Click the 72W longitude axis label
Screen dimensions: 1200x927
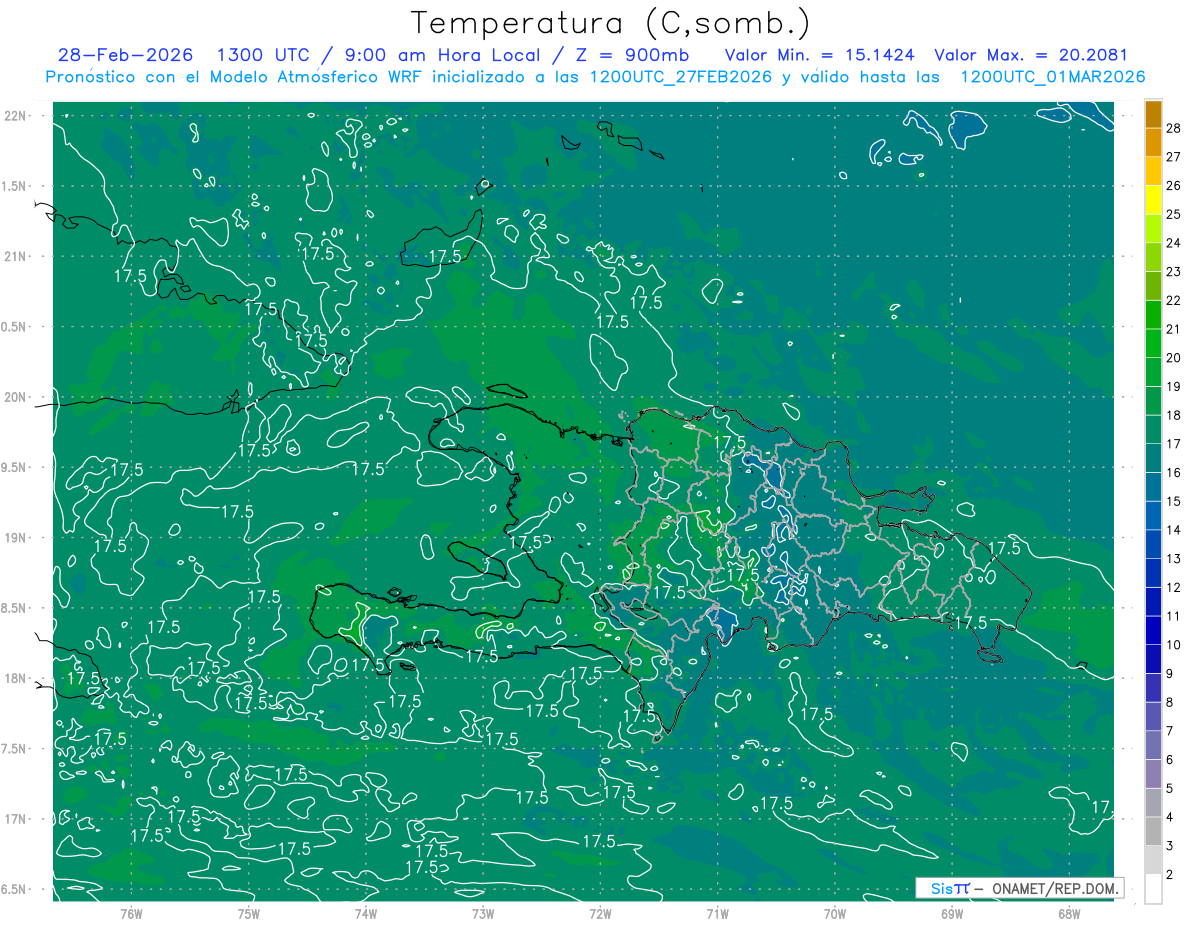click(600, 913)
